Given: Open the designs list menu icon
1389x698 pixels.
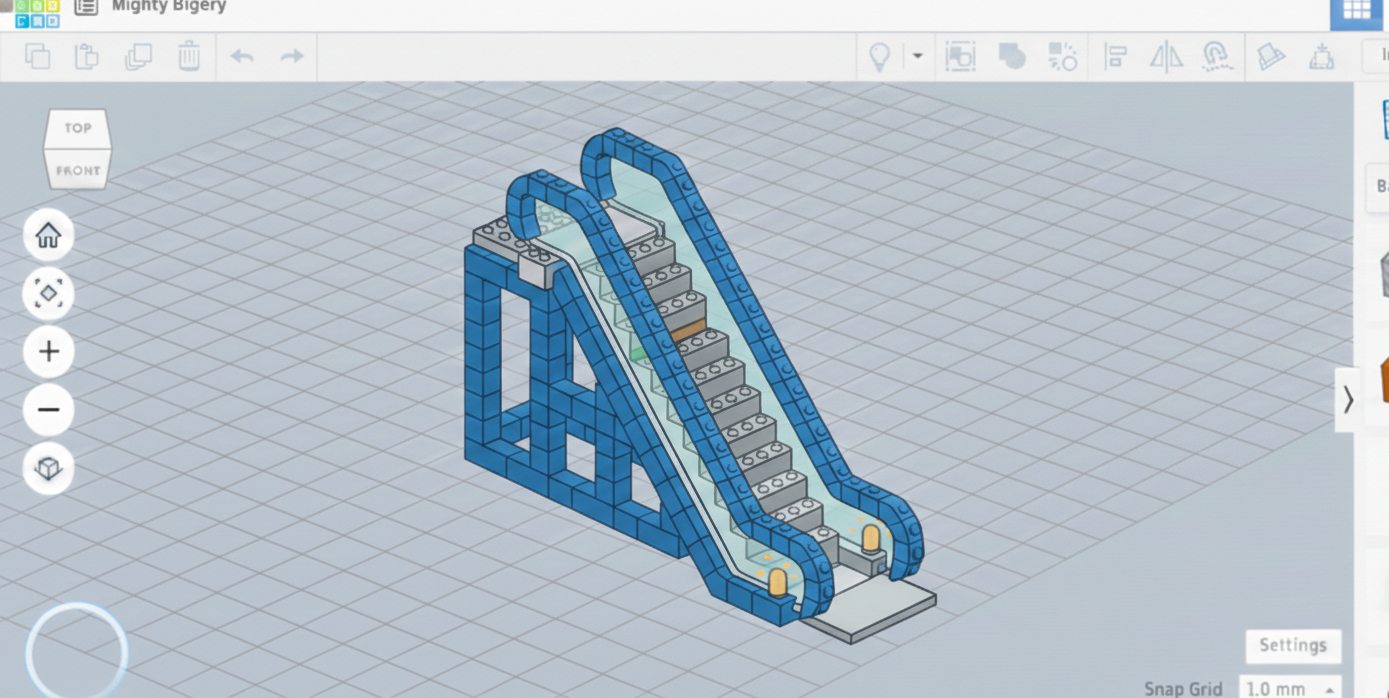Looking at the screenshot, I should coord(86,7).
